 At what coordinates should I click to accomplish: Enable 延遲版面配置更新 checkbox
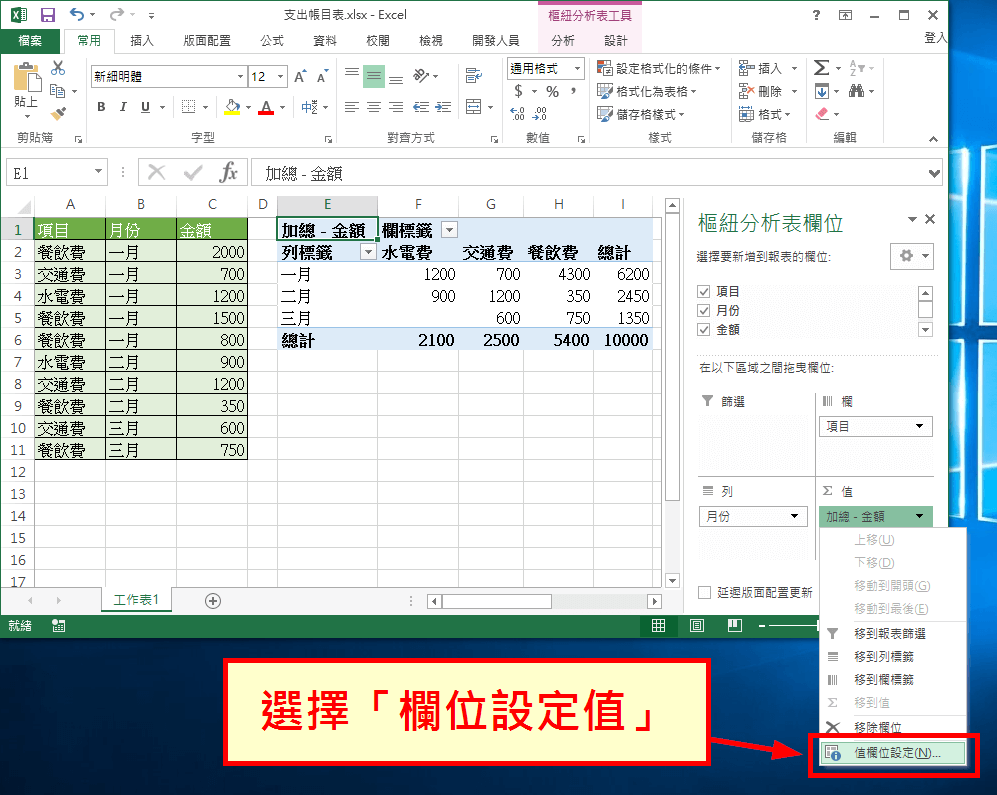coord(705,591)
